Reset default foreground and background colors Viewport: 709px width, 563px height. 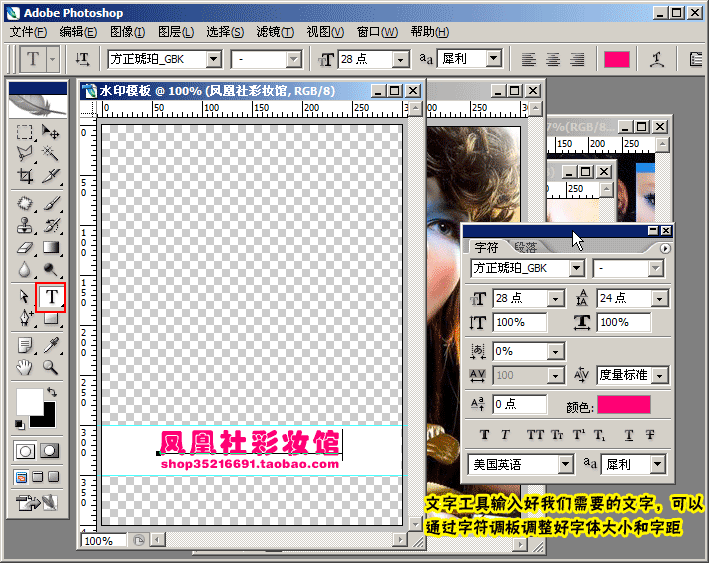coord(19,424)
